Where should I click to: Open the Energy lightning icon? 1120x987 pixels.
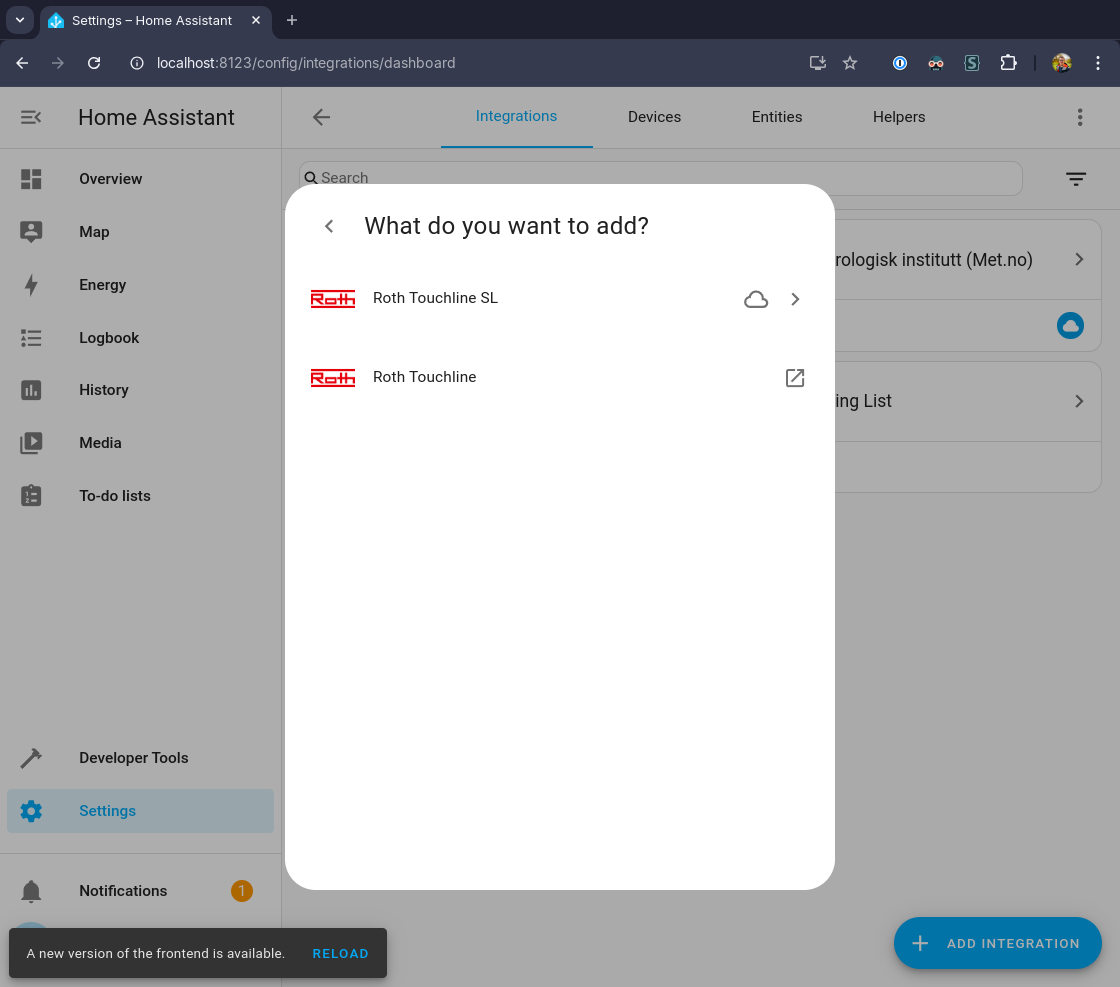point(31,285)
